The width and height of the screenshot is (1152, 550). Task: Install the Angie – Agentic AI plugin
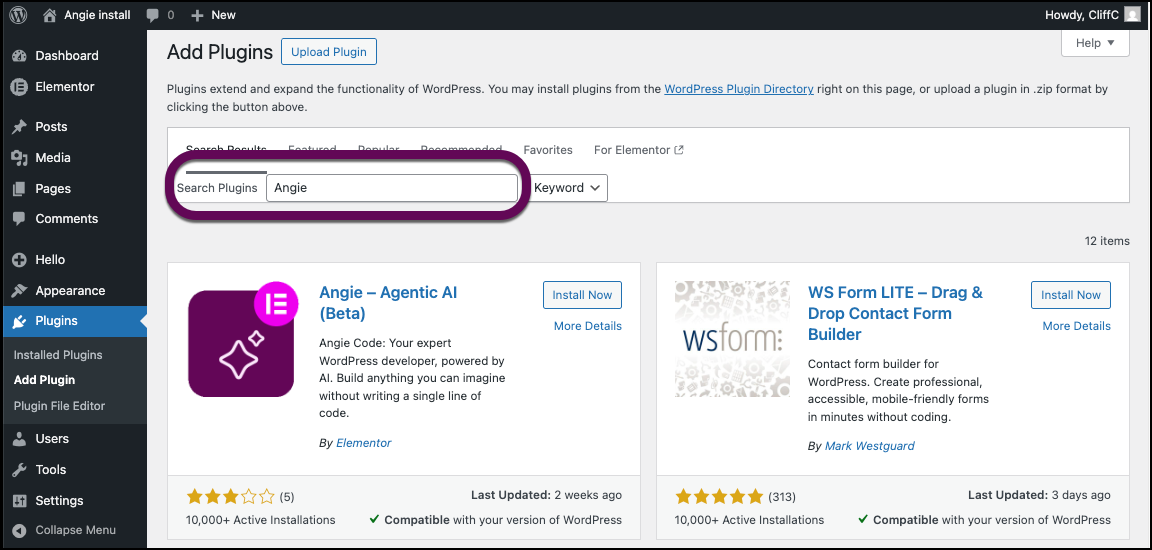pyautogui.click(x=582, y=295)
